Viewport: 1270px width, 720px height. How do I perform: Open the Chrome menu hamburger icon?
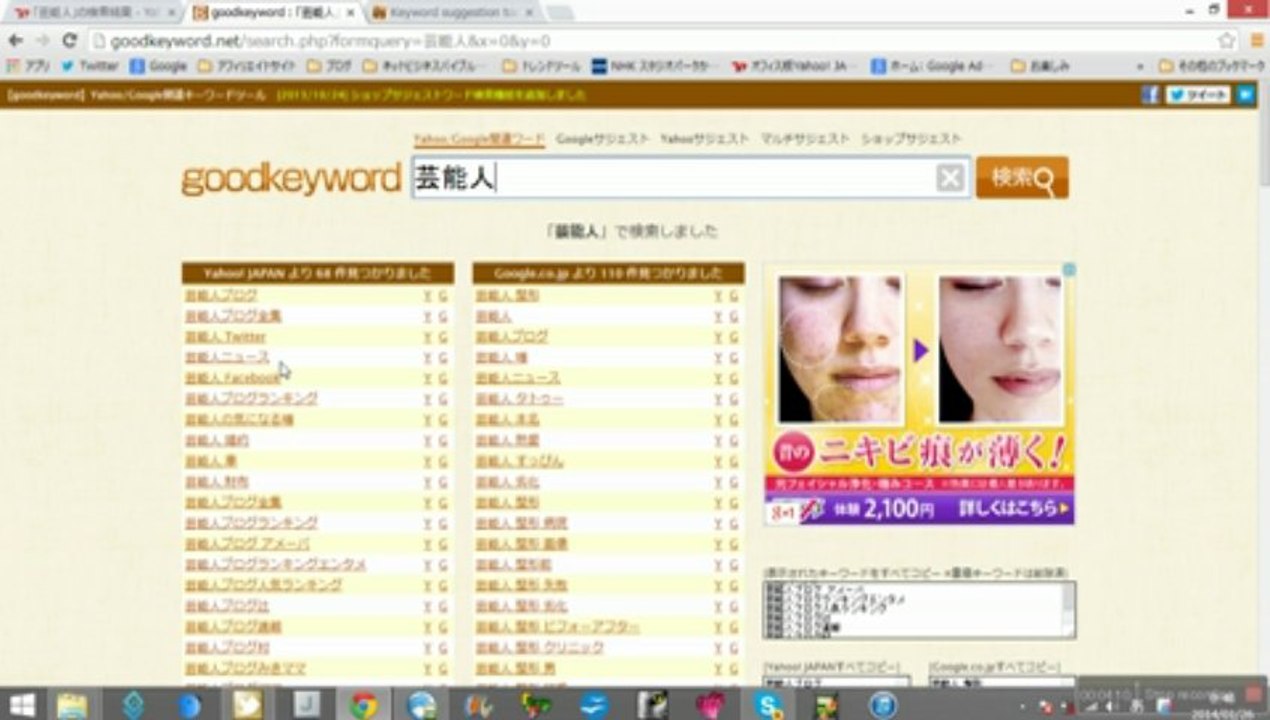point(1258,41)
